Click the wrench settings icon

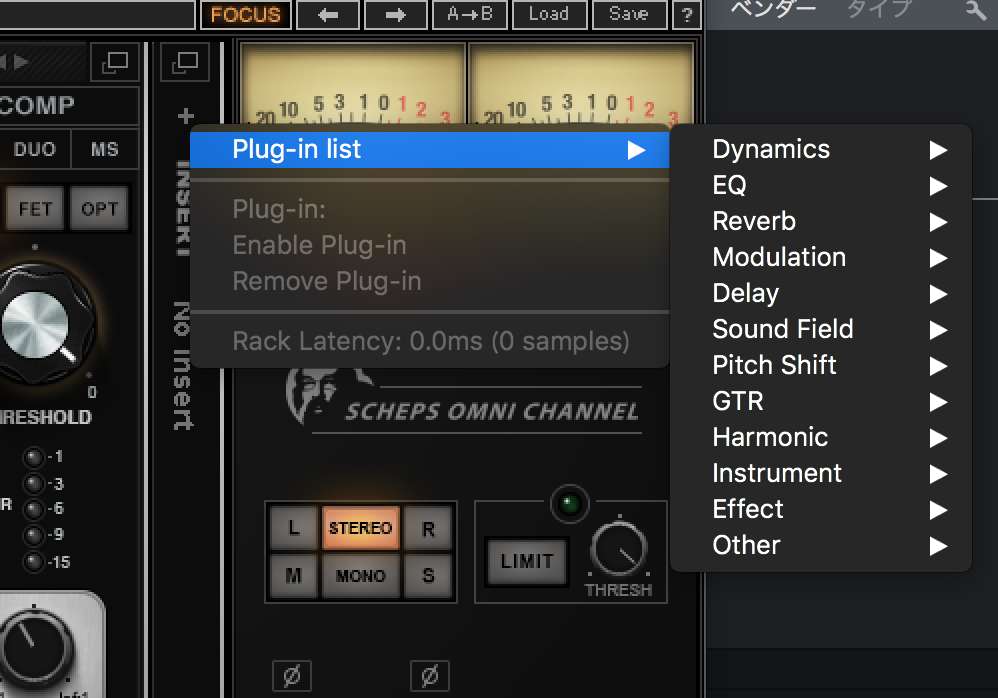click(975, 10)
